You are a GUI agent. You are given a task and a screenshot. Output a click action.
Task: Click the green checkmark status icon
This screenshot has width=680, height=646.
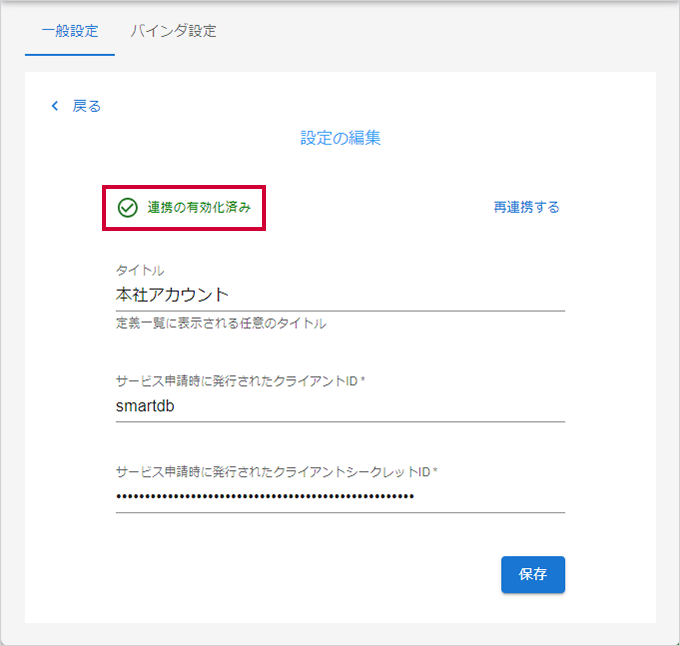point(127,208)
